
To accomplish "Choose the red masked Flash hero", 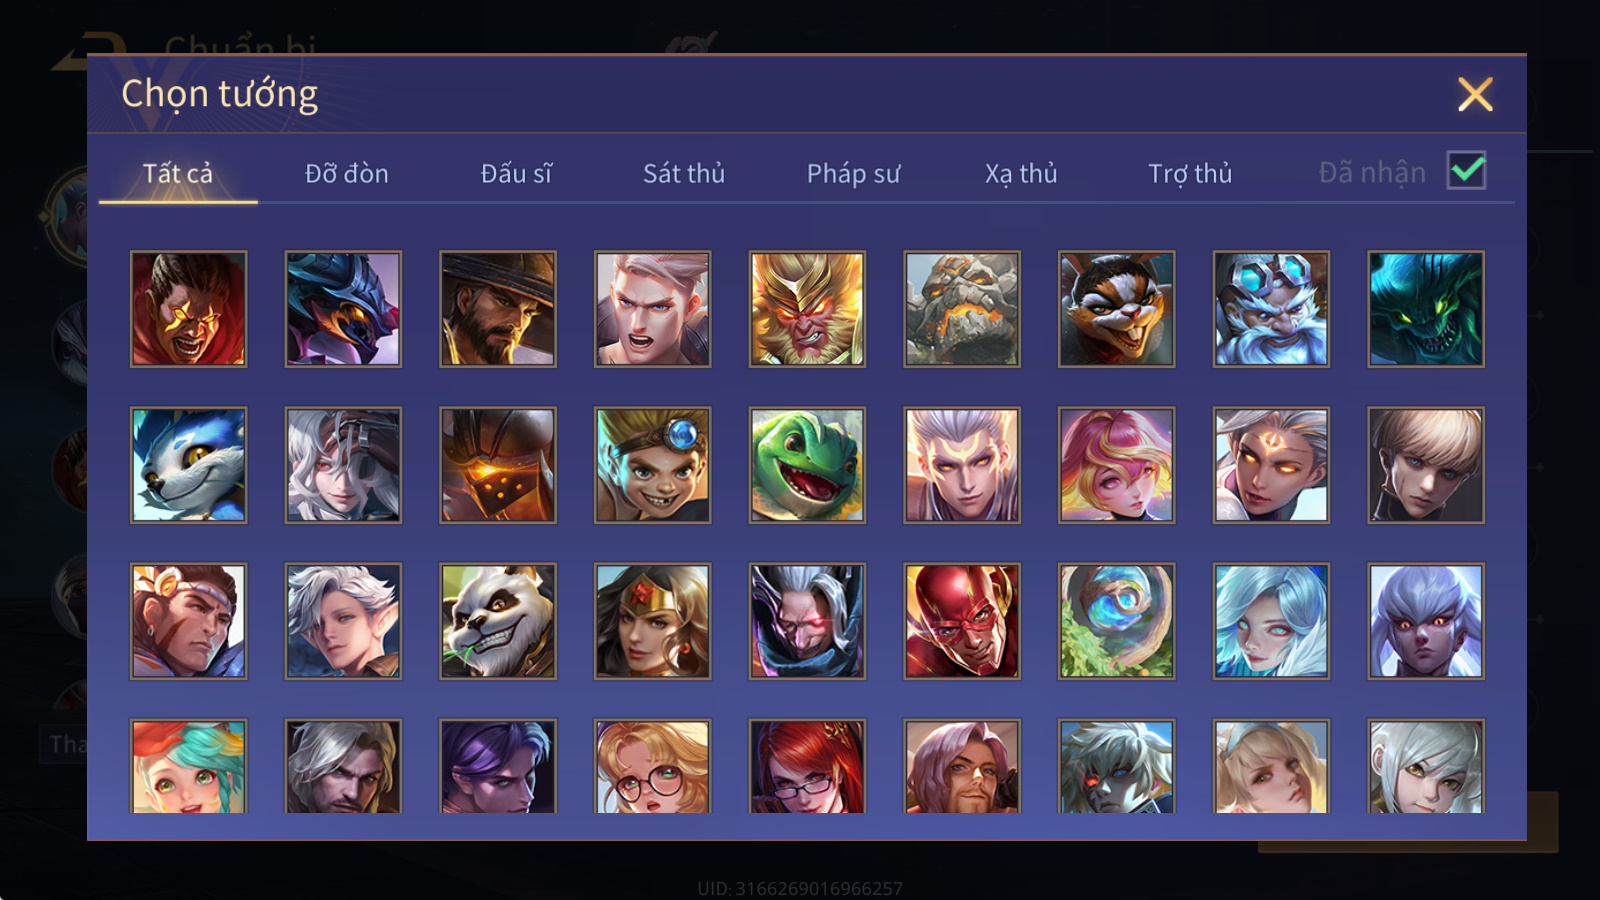I will click(962, 621).
